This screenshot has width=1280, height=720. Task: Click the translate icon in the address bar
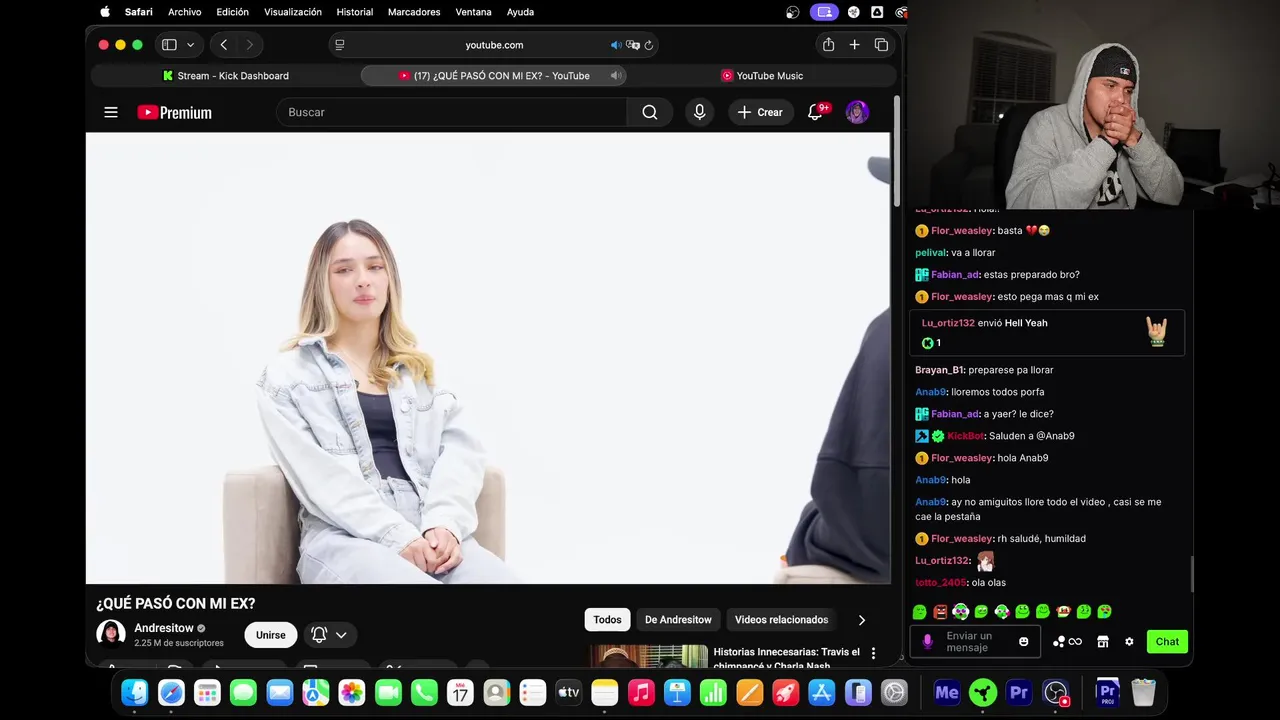click(633, 45)
